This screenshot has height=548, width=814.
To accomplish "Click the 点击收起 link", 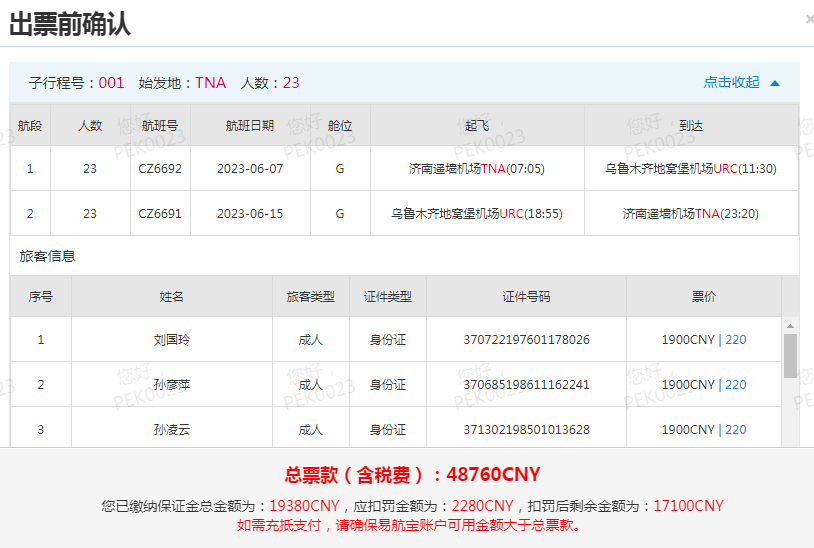I will pos(731,83).
